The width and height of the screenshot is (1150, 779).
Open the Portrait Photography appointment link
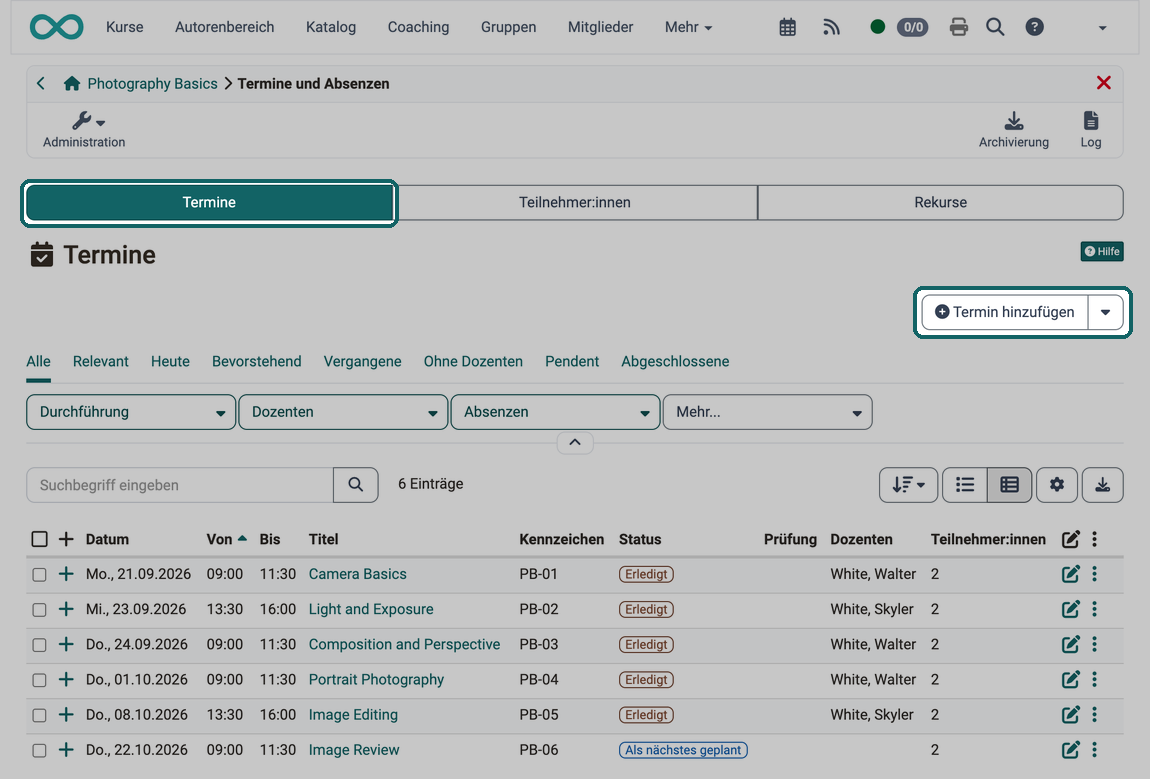[x=376, y=680]
